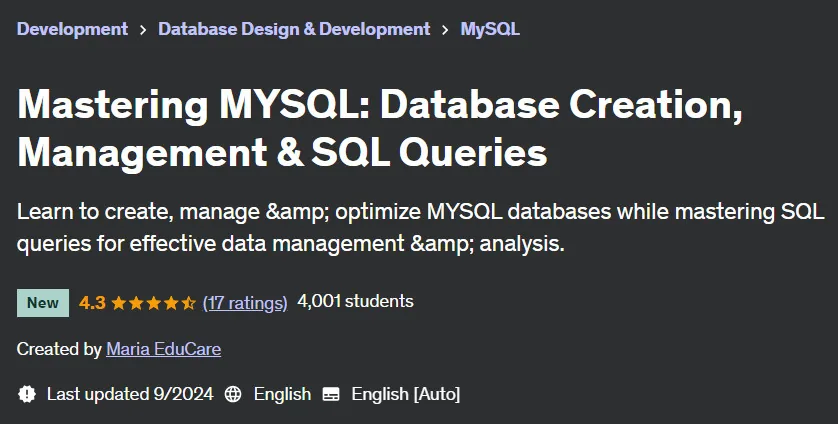
Task: Click the Created by label
Action: point(59,349)
